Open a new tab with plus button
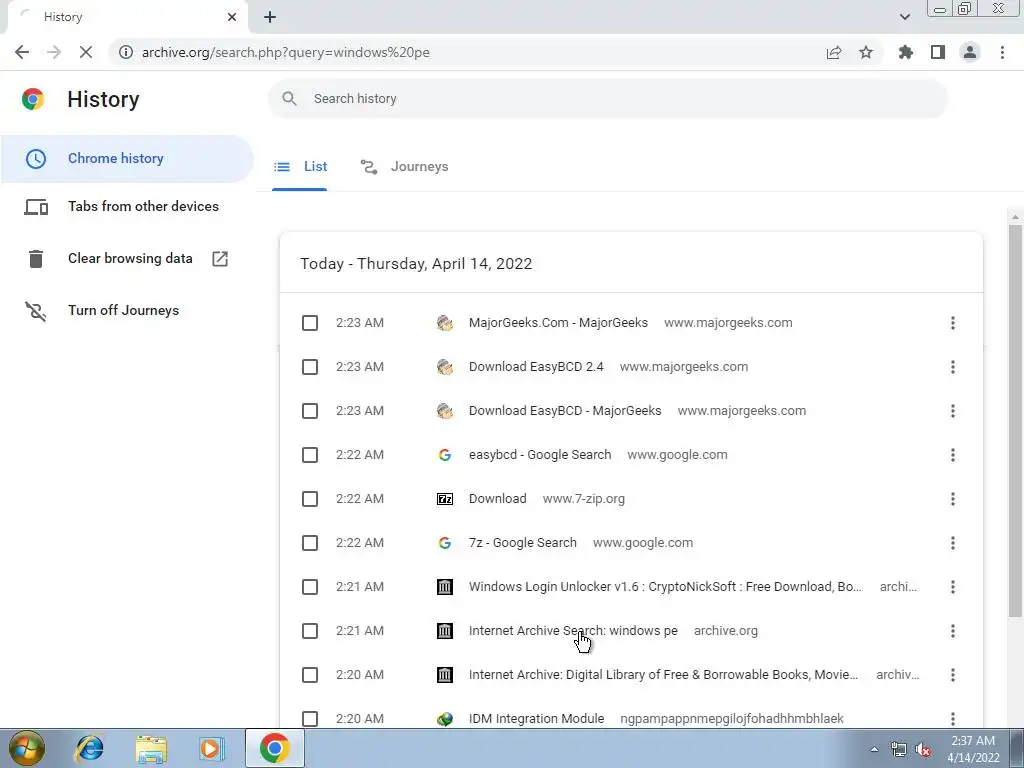The image size is (1024, 768). point(270,18)
